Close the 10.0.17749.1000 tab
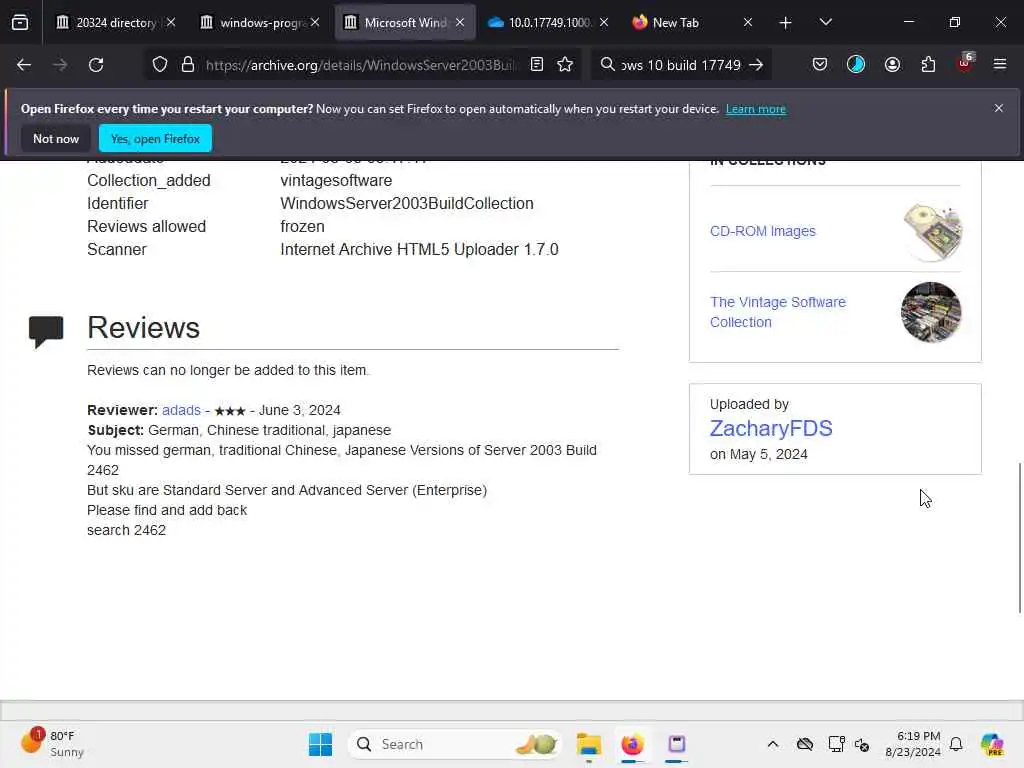The height and width of the screenshot is (768, 1024). coord(604,23)
